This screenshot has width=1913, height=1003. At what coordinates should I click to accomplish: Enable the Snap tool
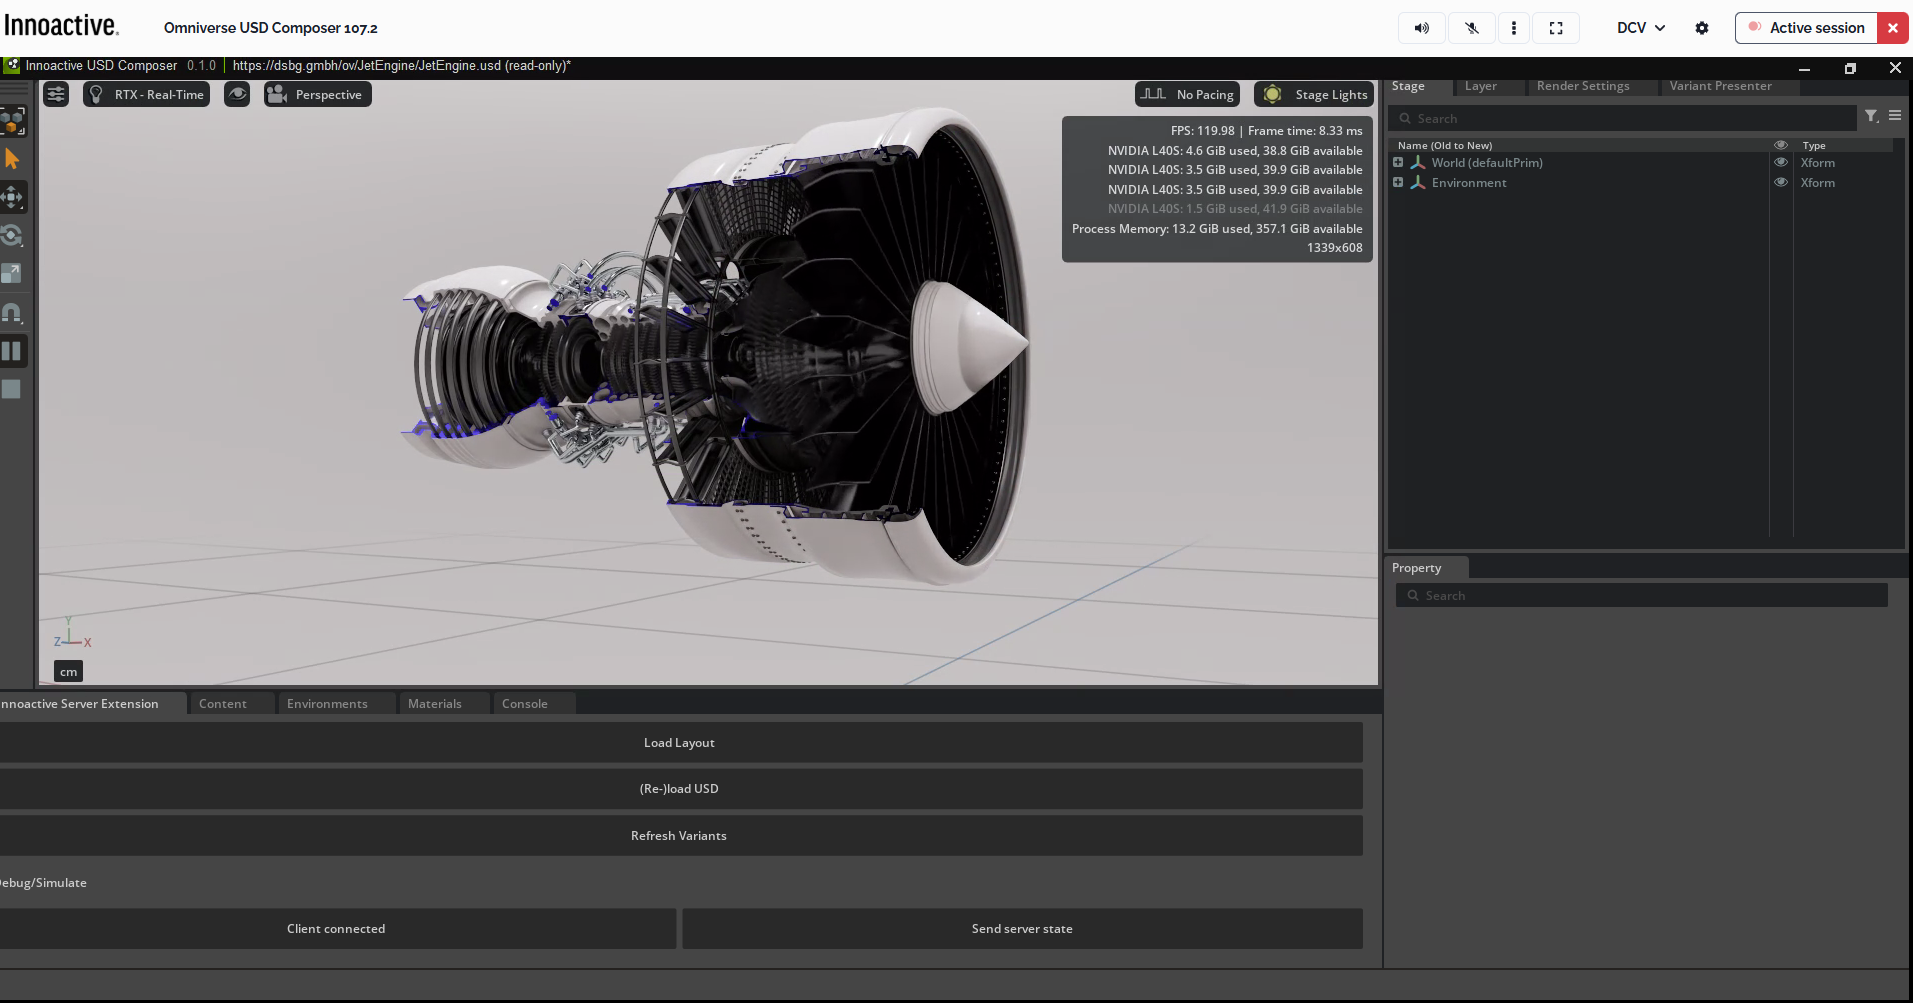[x=13, y=312]
